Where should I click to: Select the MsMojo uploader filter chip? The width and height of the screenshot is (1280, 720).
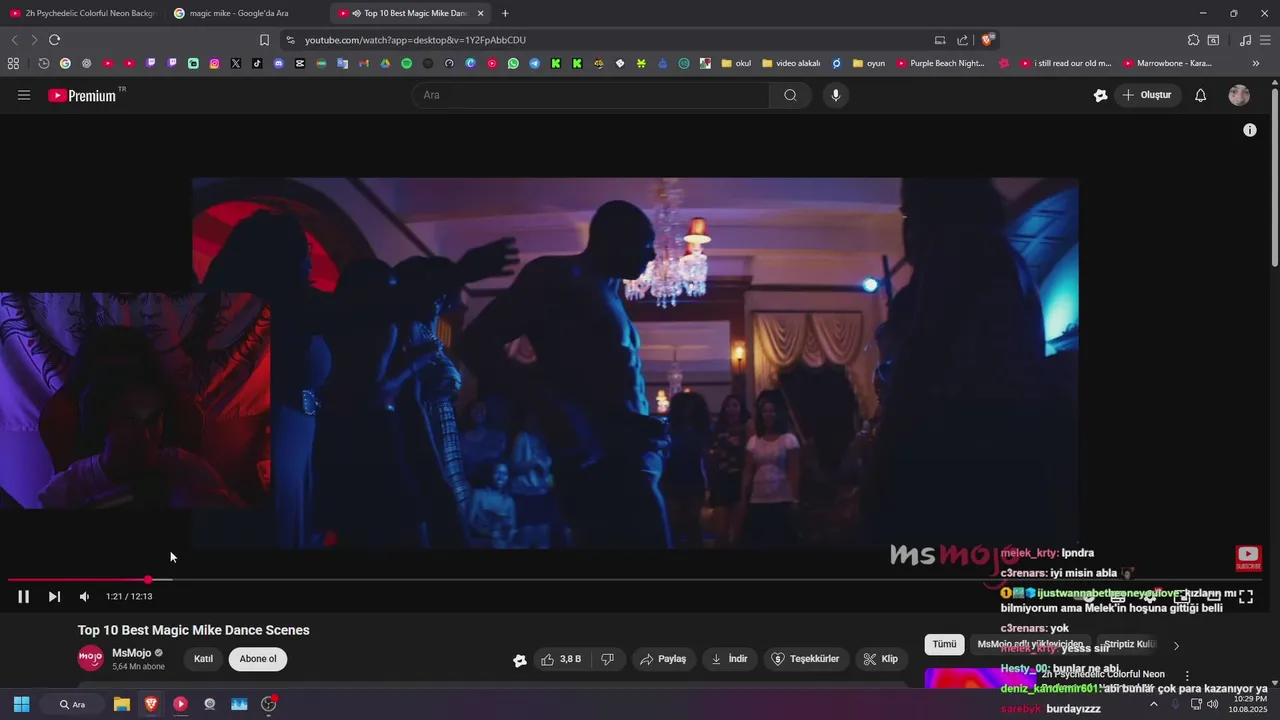[x=1029, y=645]
